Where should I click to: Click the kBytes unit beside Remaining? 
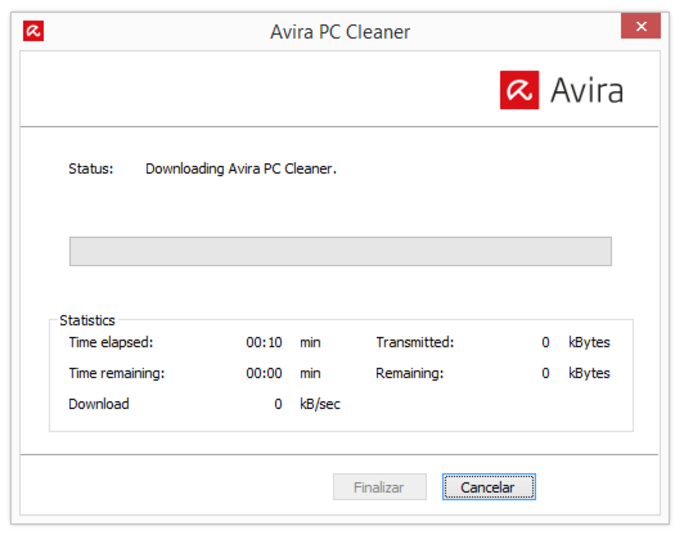pos(589,374)
